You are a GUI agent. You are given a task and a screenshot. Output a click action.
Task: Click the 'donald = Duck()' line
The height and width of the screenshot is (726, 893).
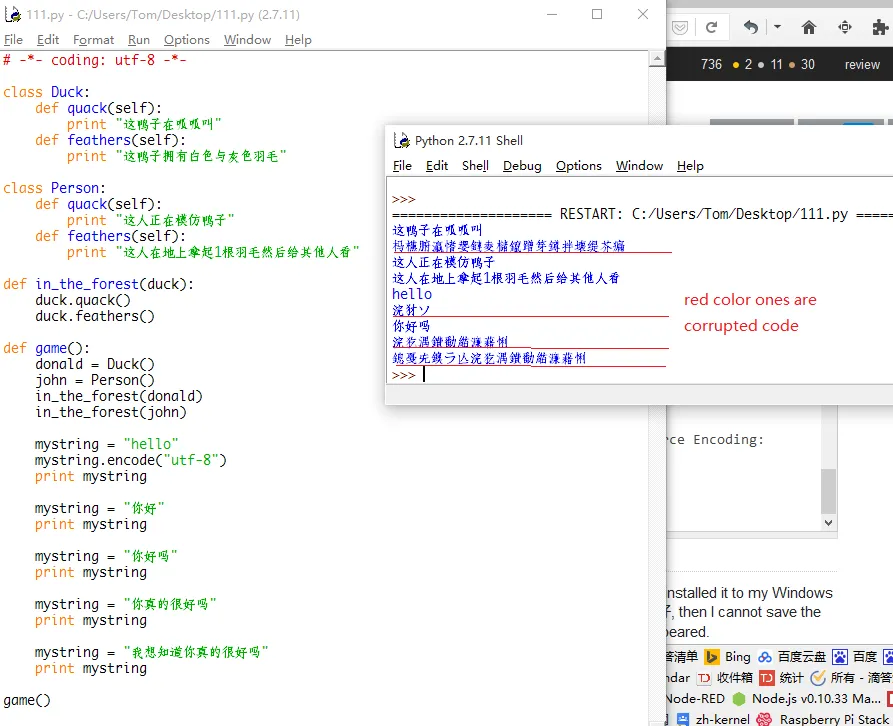pyautogui.click(x=95, y=364)
